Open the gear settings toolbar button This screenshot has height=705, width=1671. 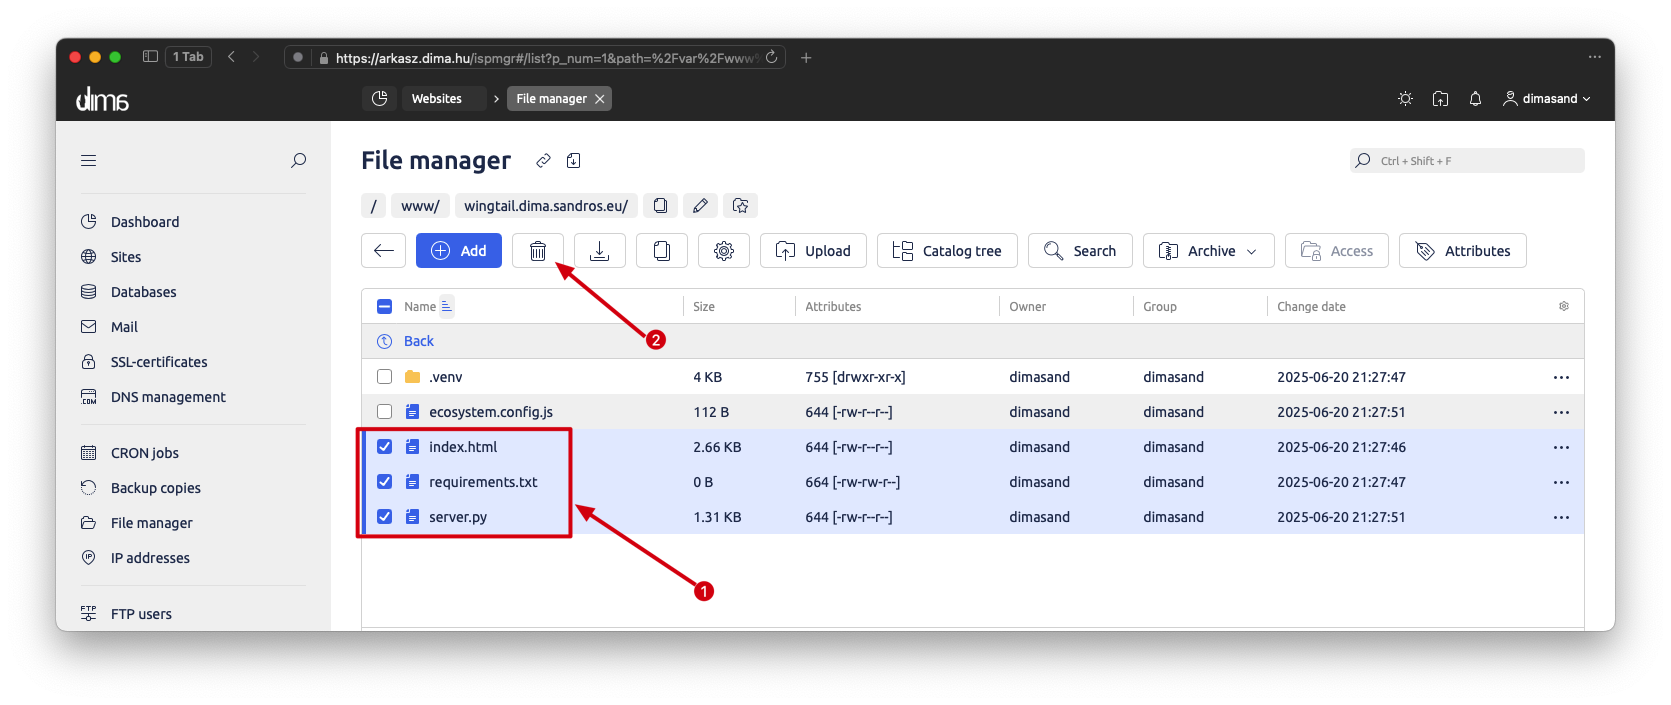click(724, 251)
